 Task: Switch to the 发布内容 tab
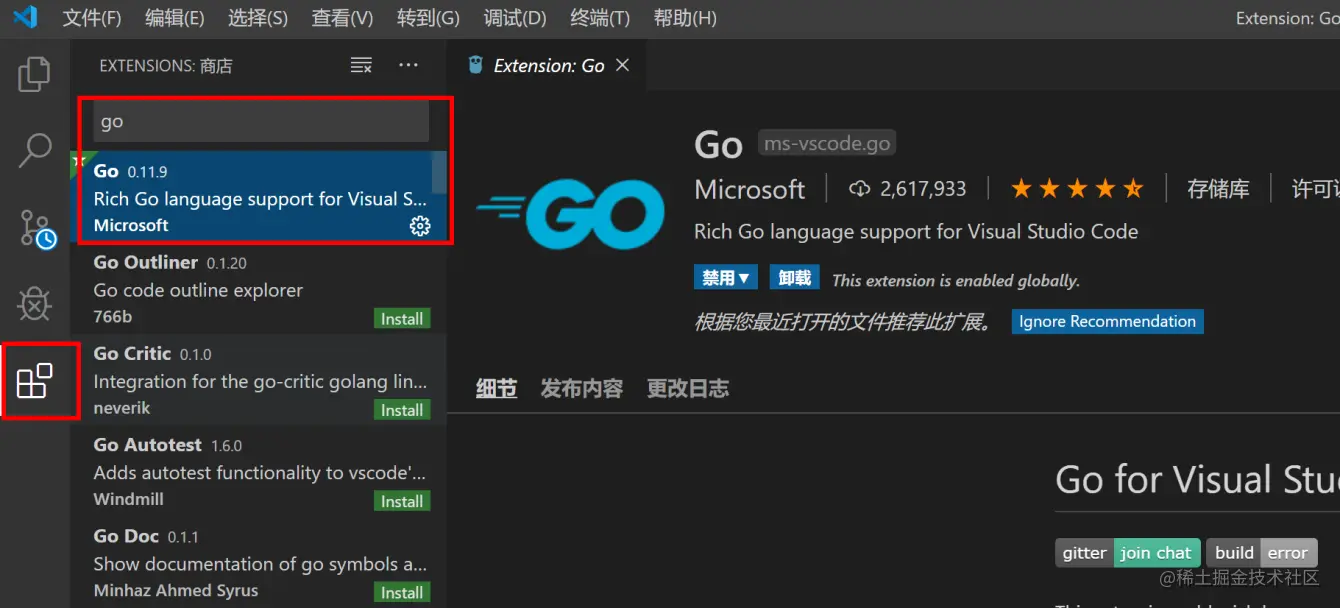click(581, 388)
